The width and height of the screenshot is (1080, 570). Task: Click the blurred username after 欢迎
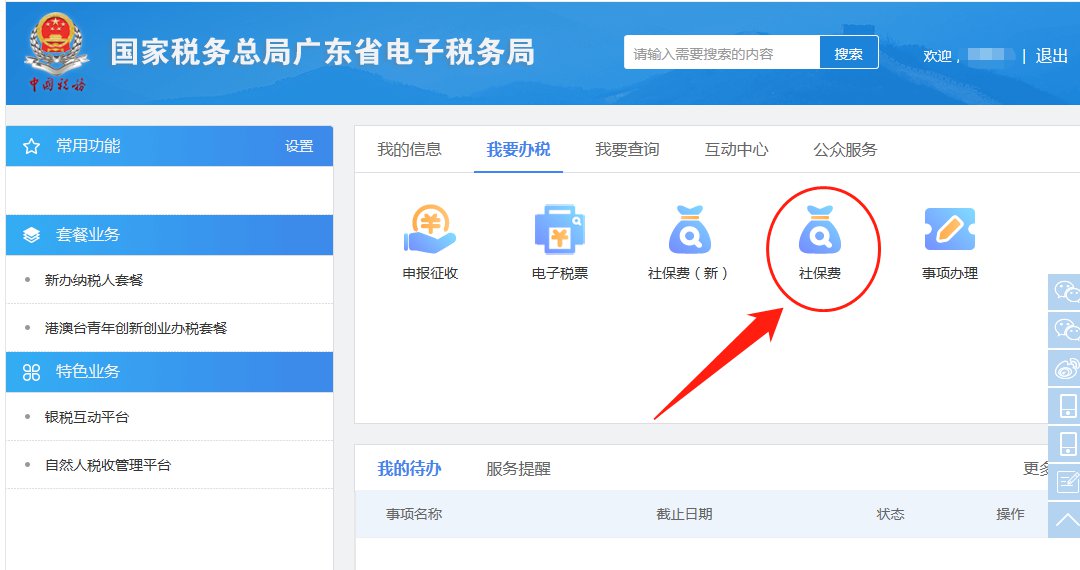pyautogui.click(x=990, y=55)
